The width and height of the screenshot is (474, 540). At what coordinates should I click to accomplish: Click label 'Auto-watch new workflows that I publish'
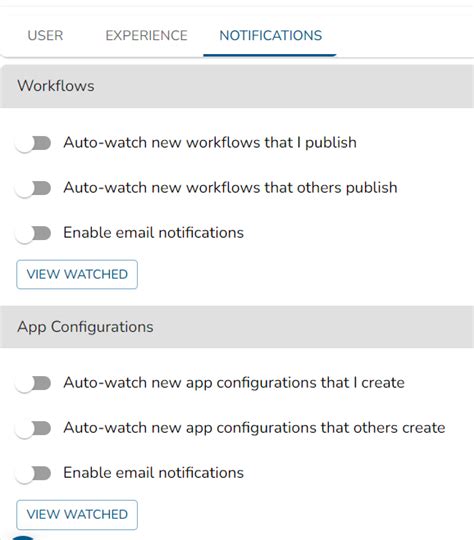click(210, 143)
